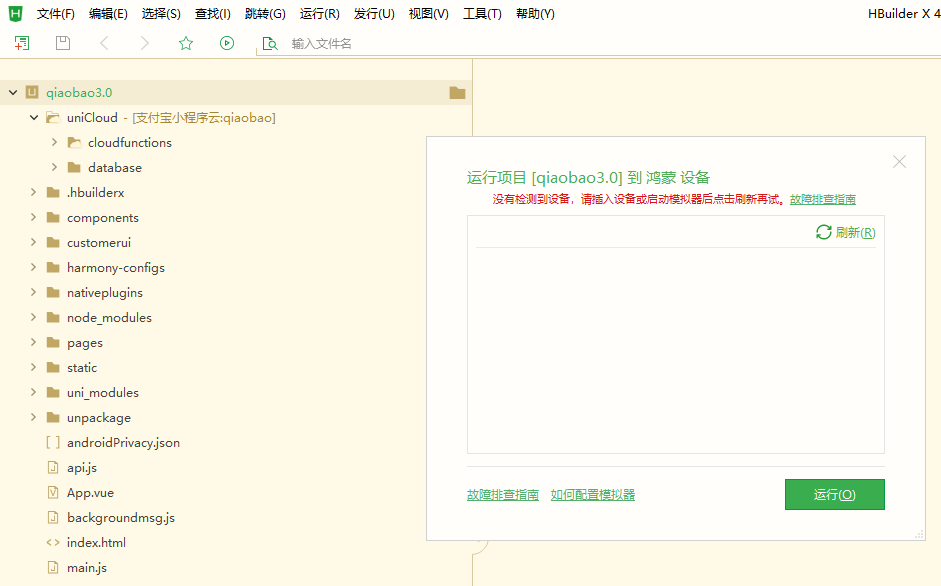This screenshot has width=941, height=586.
Task: Click the file search icon
Action: (x=270, y=43)
